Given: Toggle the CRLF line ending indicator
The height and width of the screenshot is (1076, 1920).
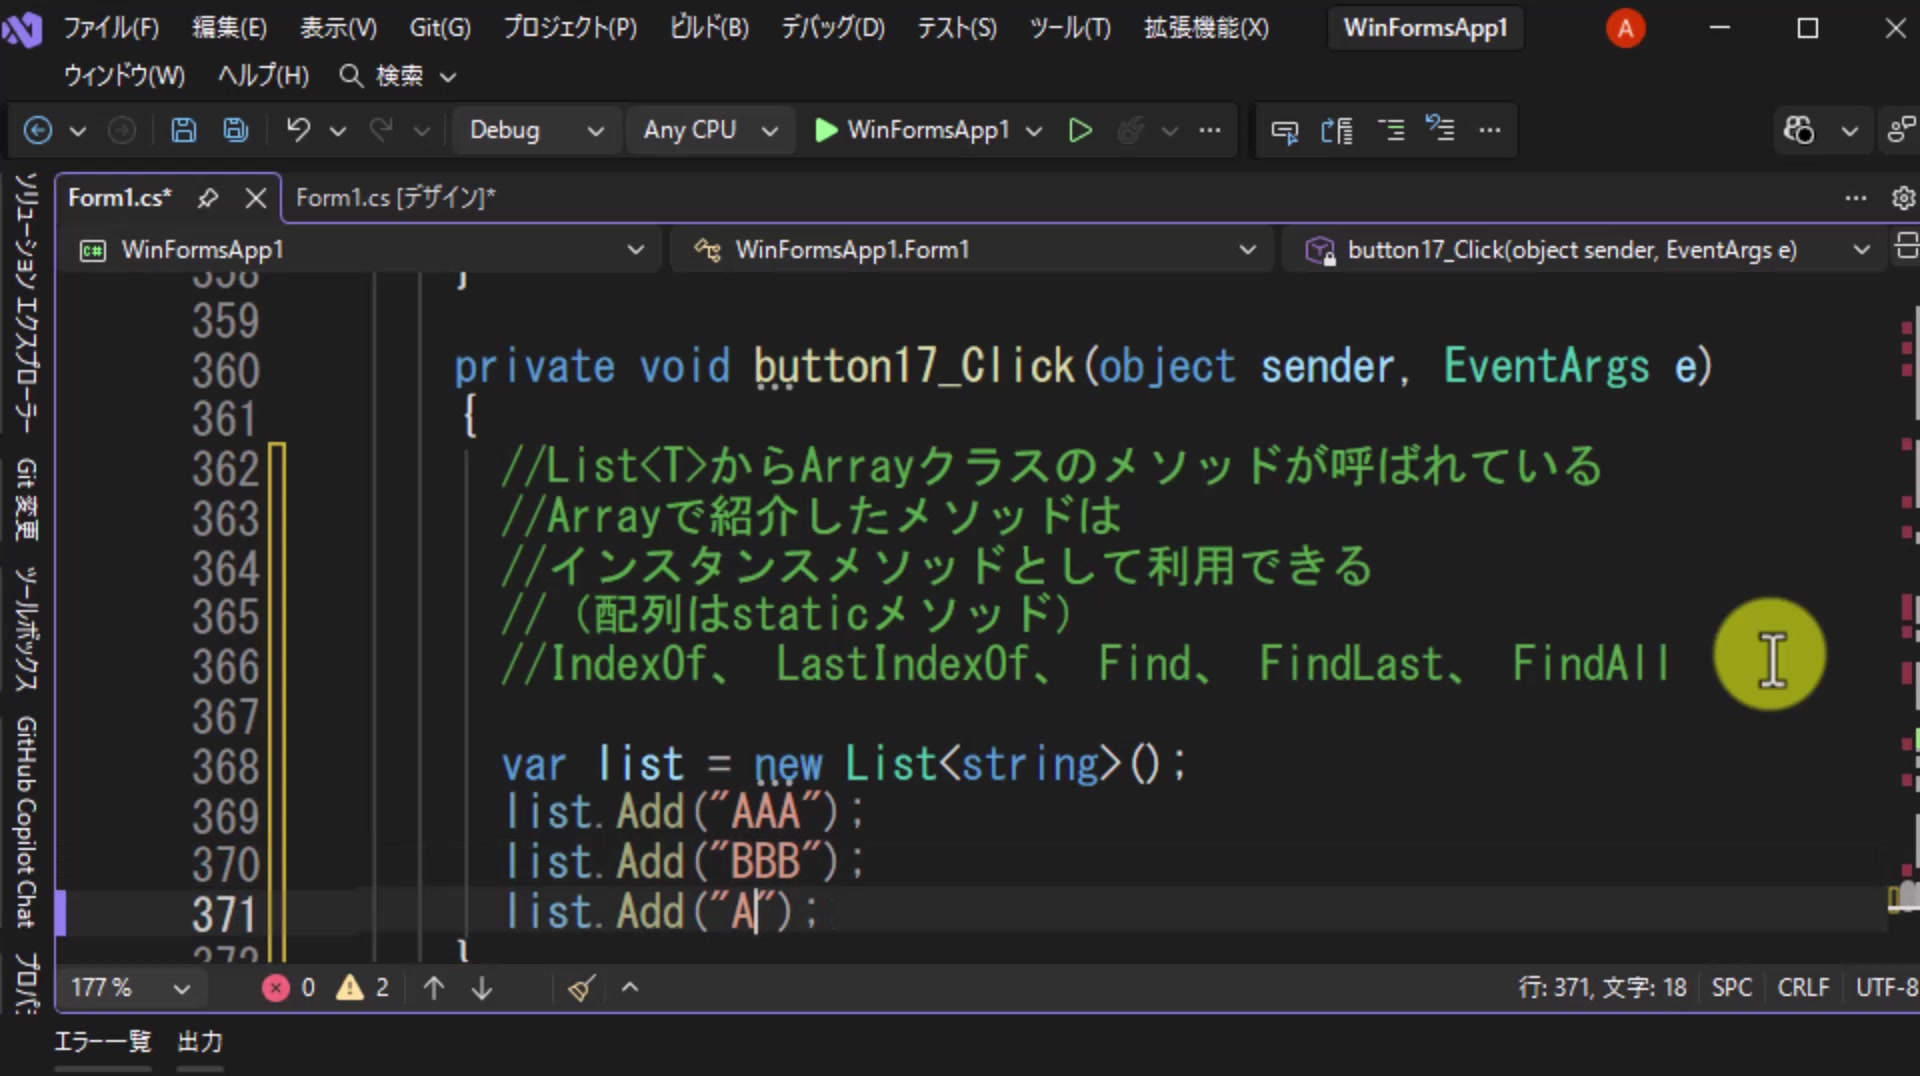Looking at the screenshot, I should pyautogui.click(x=1803, y=988).
